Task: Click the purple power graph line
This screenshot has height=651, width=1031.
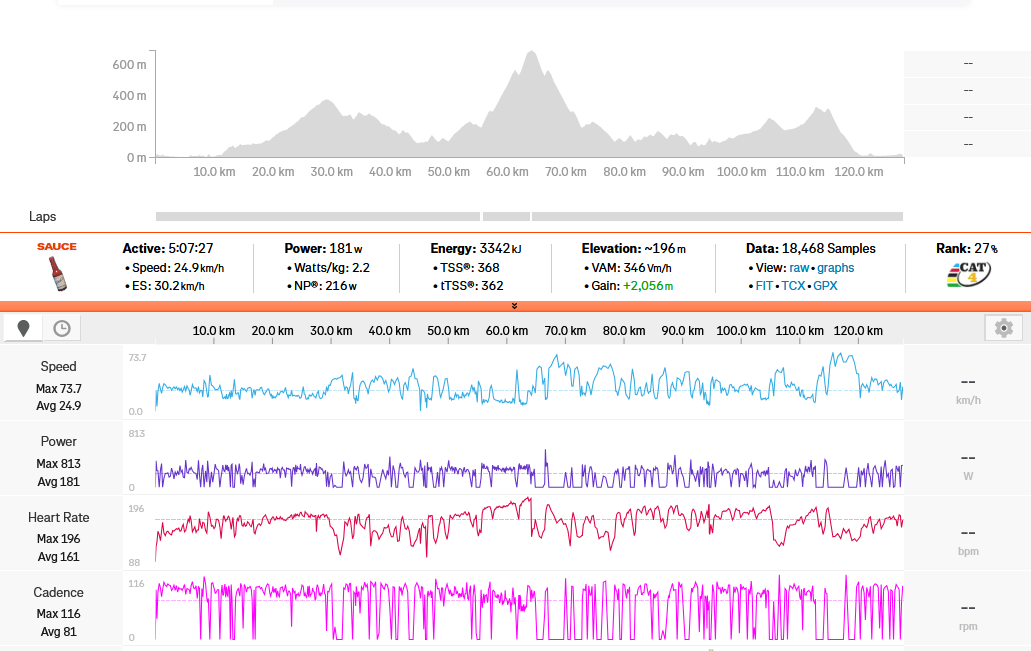Action: tap(529, 470)
